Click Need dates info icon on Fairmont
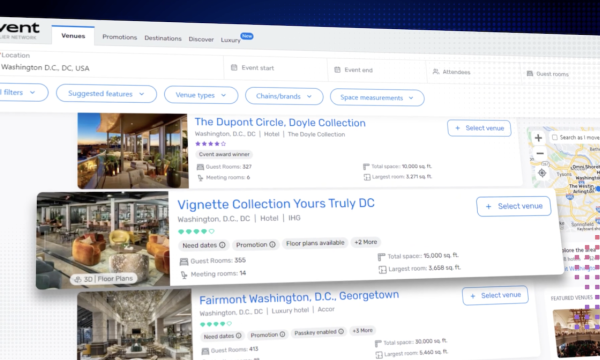The image size is (600, 360). pos(238,336)
